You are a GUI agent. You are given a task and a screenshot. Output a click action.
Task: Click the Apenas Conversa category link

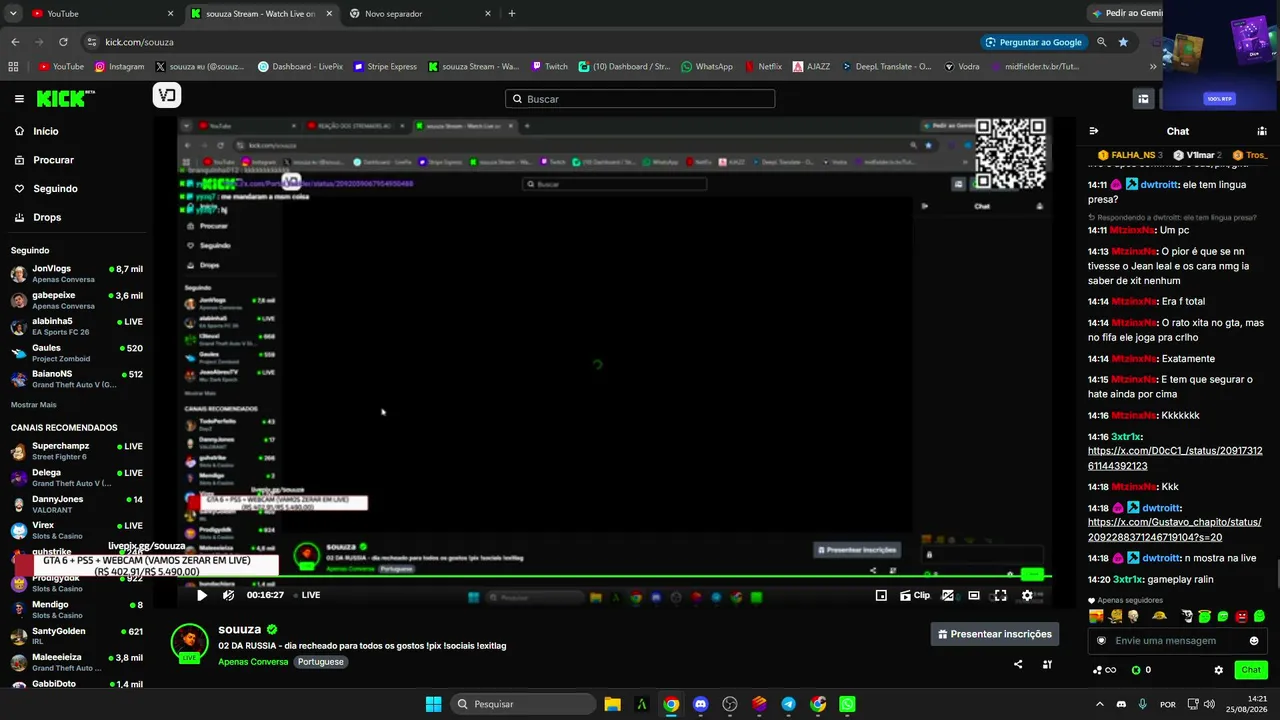tap(253, 662)
